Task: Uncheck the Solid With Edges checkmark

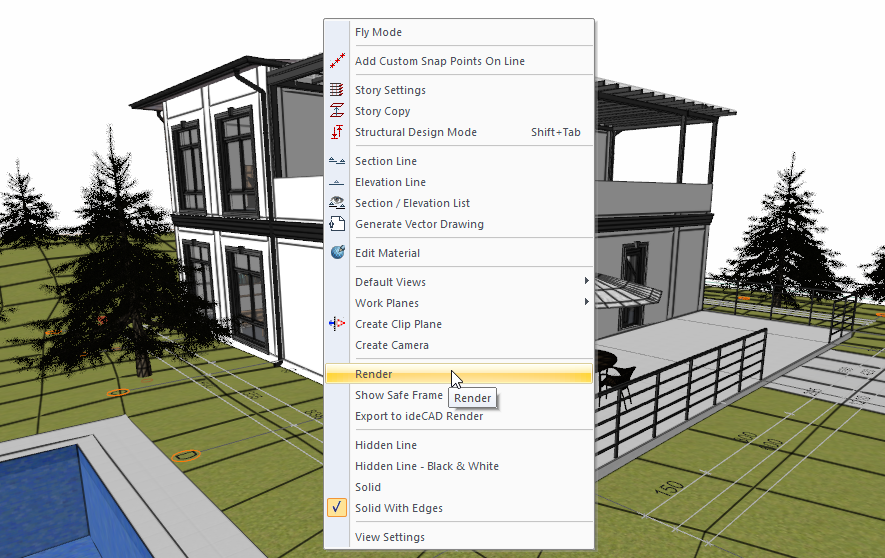Action: point(337,508)
